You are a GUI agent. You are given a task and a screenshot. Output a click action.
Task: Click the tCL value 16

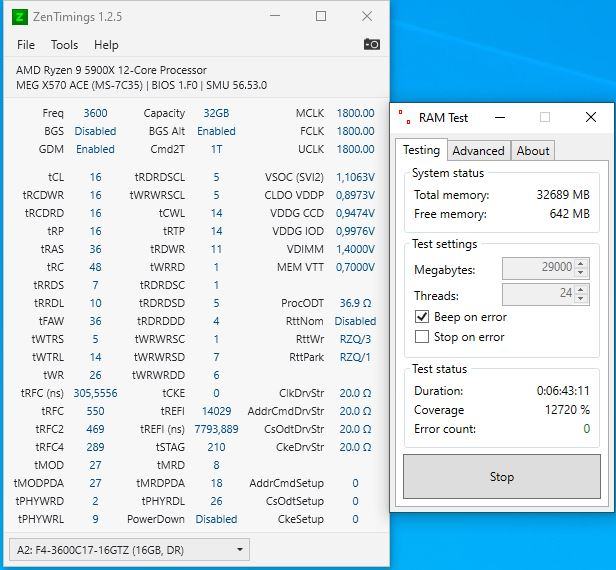coord(95,177)
